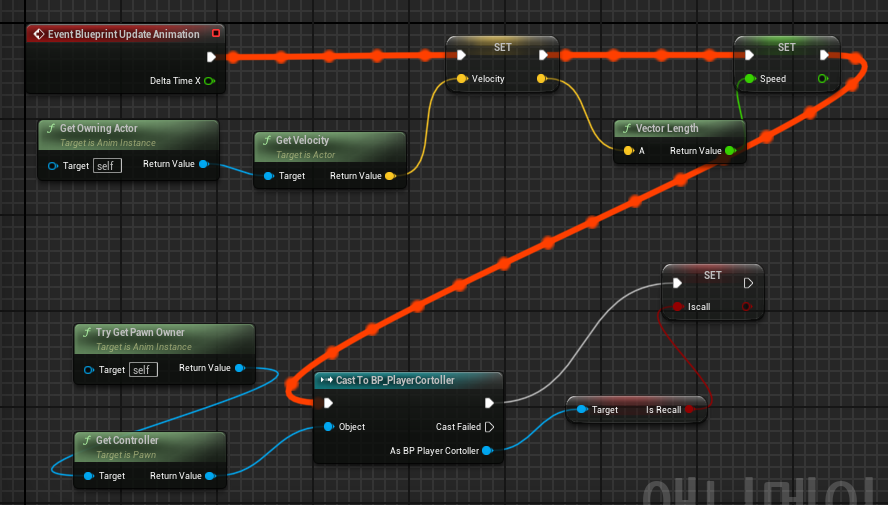Screen dimensions: 888x505
Task: Click the self field in Try Get Pawn Owner
Action: 143,370
